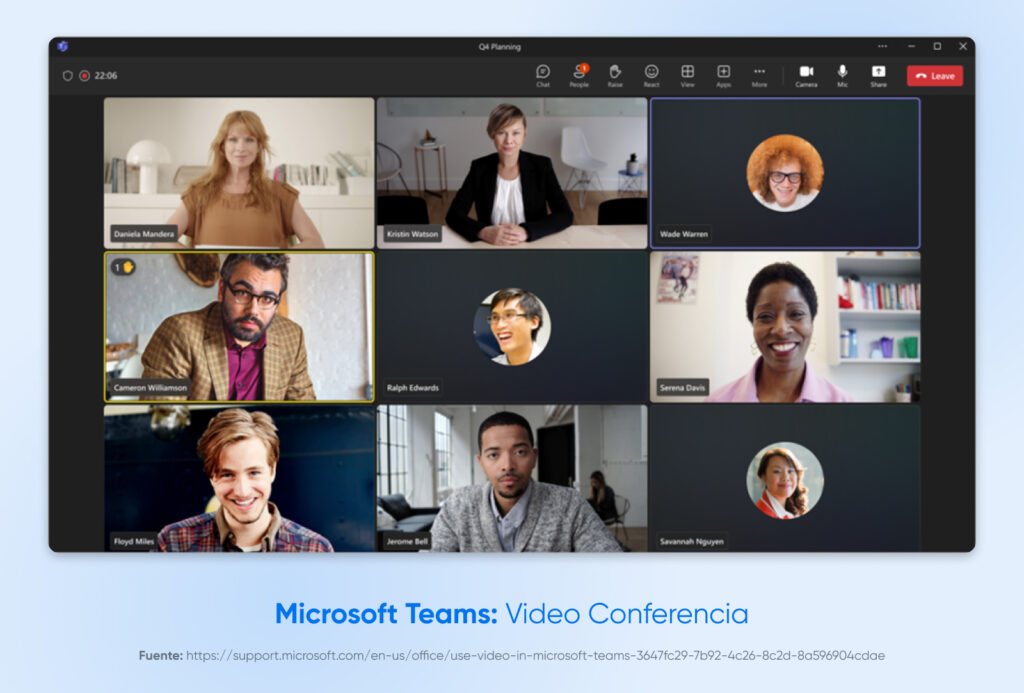Open the Chat panel
The image size is (1024, 693).
543,75
